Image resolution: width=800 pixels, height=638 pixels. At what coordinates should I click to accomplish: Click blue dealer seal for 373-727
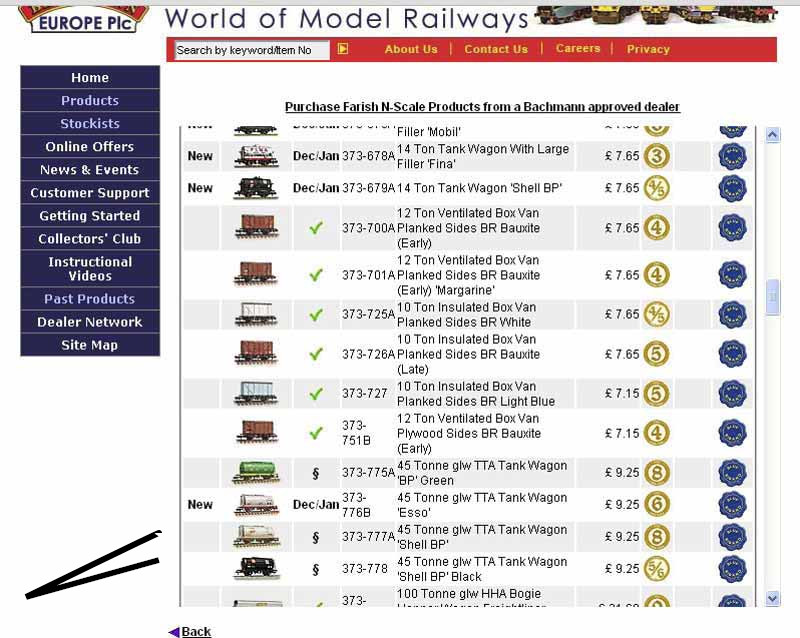point(732,394)
